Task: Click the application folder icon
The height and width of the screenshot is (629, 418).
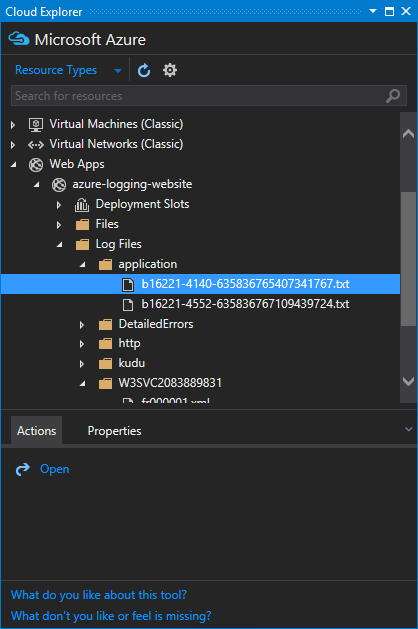Action: click(x=105, y=264)
